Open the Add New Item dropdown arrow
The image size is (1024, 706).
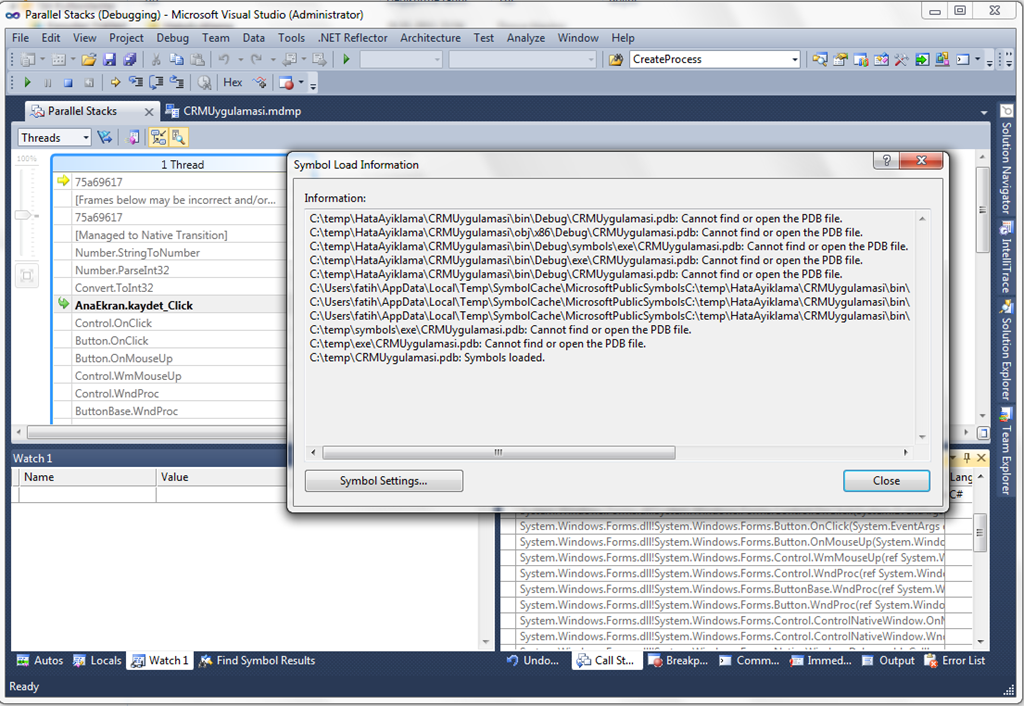click(x=72, y=59)
